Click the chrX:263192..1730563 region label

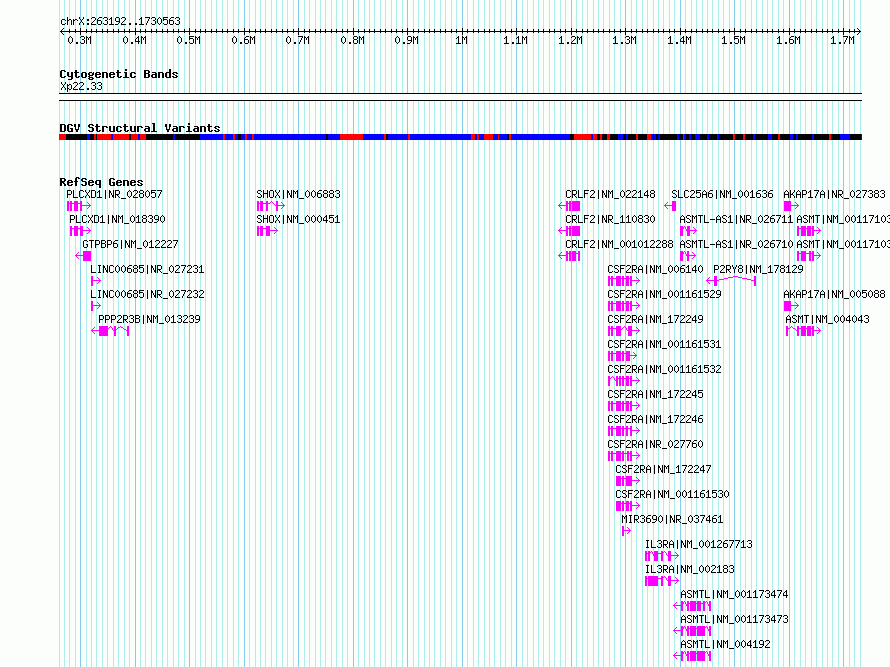(x=120, y=21)
